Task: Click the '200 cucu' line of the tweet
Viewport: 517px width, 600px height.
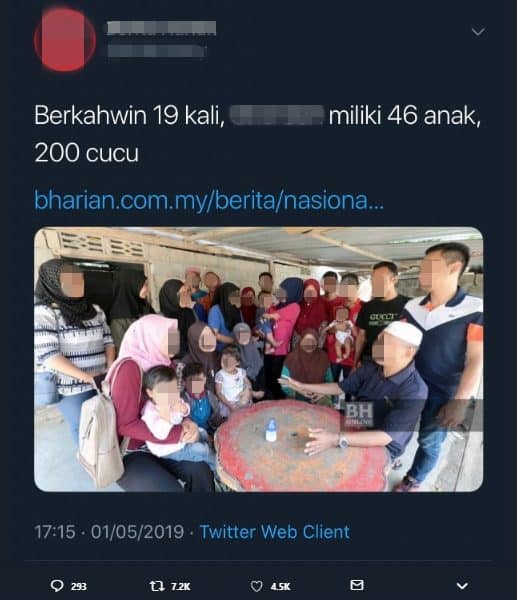Action: click(x=86, y=153)
